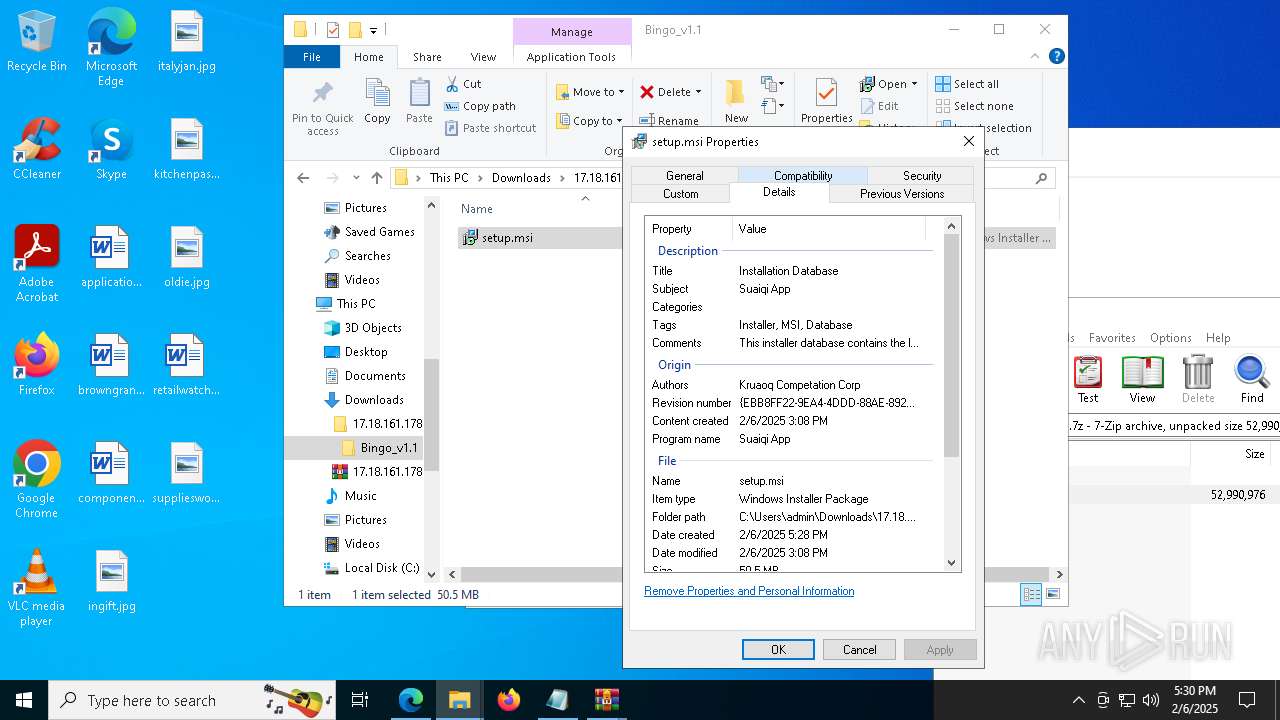Image resolution: width=1280 pixels, height=720 pixels.
Task: Click OK in Properties dialog
Action: click(x=778, y=649)
